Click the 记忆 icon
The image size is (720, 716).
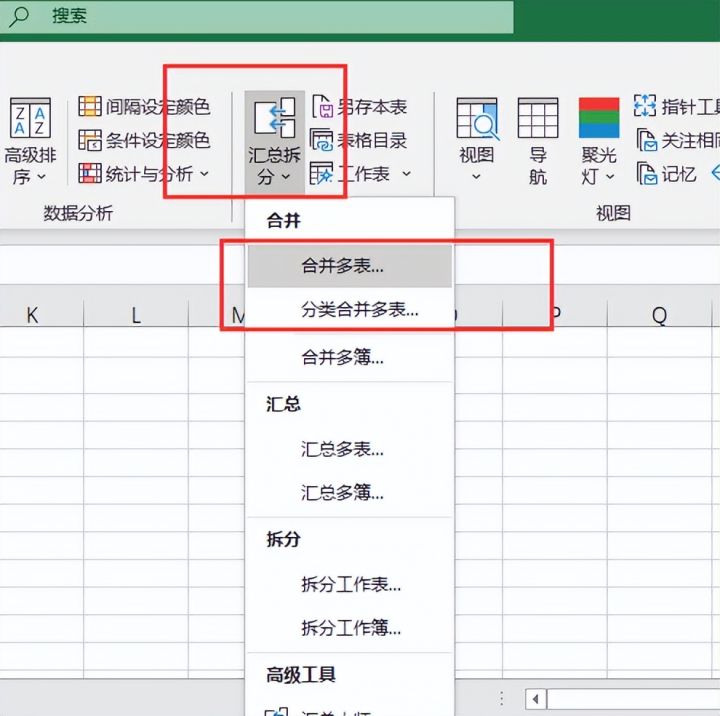coord(647,174)
